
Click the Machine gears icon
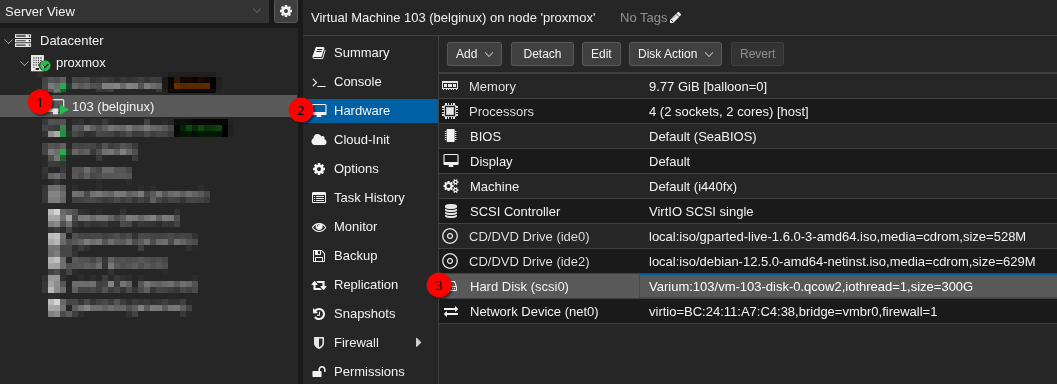point(450,187)
